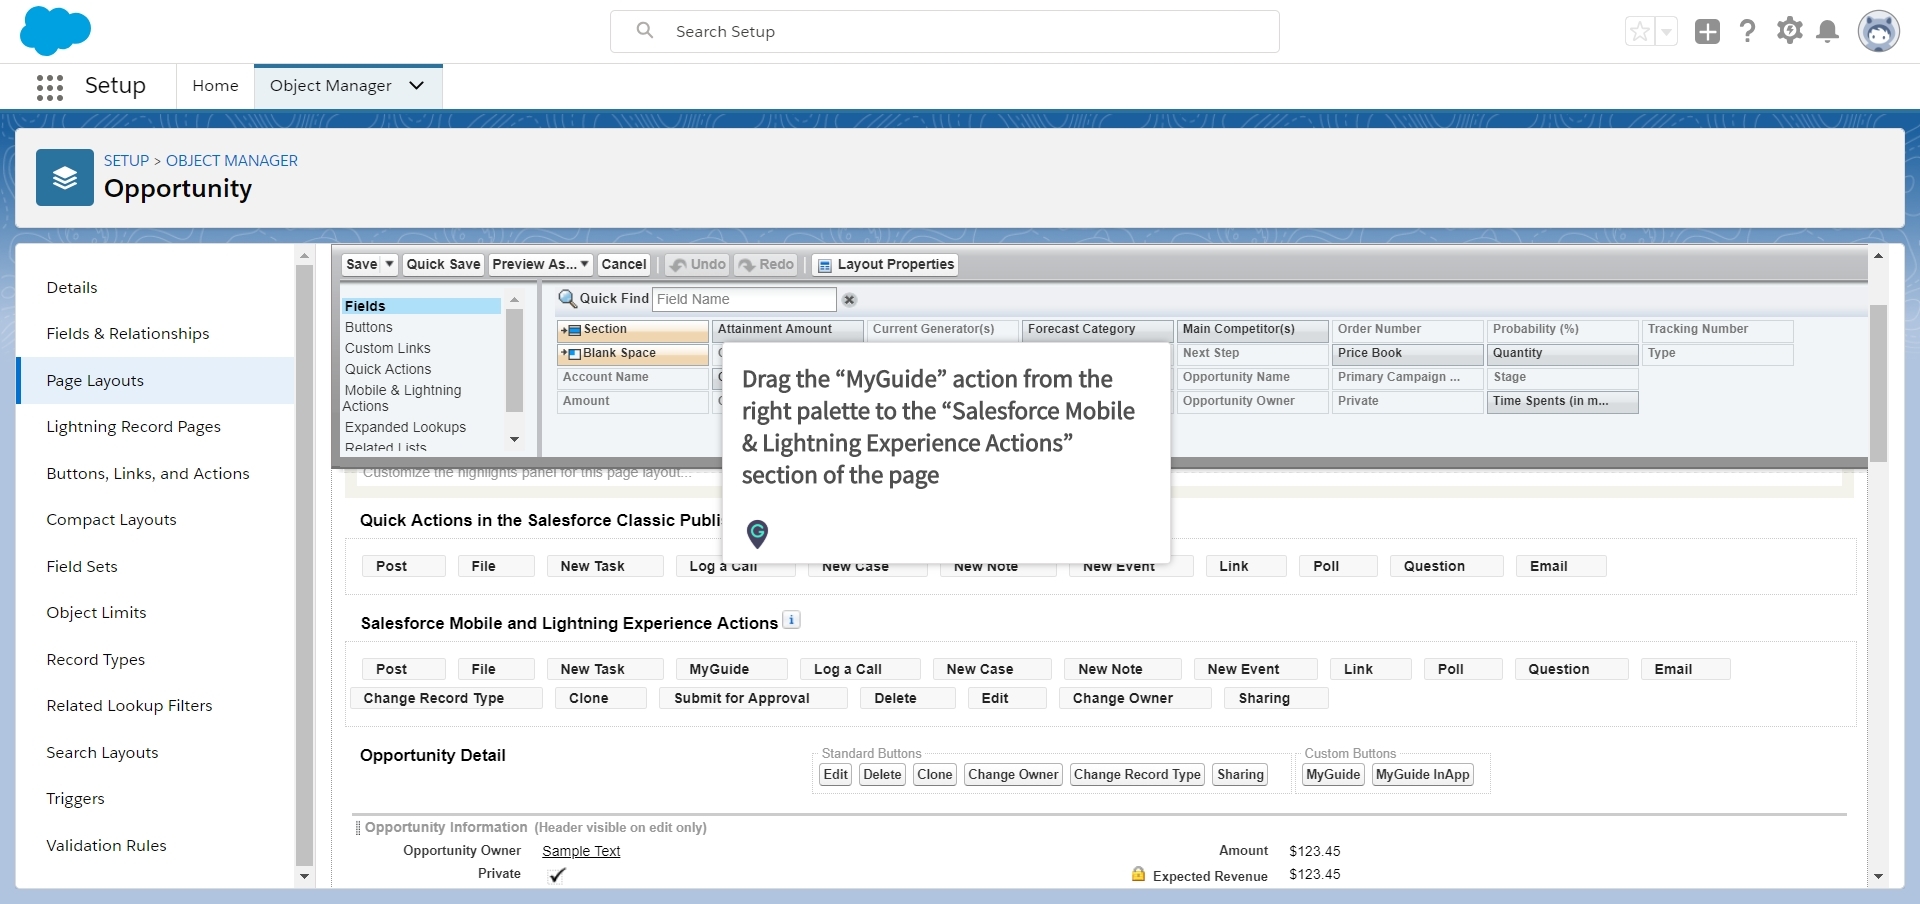Click the Quick Find Field Name input
This screenshot has width=1920, height=904.
pyautogui.click(x=744, y=299)
